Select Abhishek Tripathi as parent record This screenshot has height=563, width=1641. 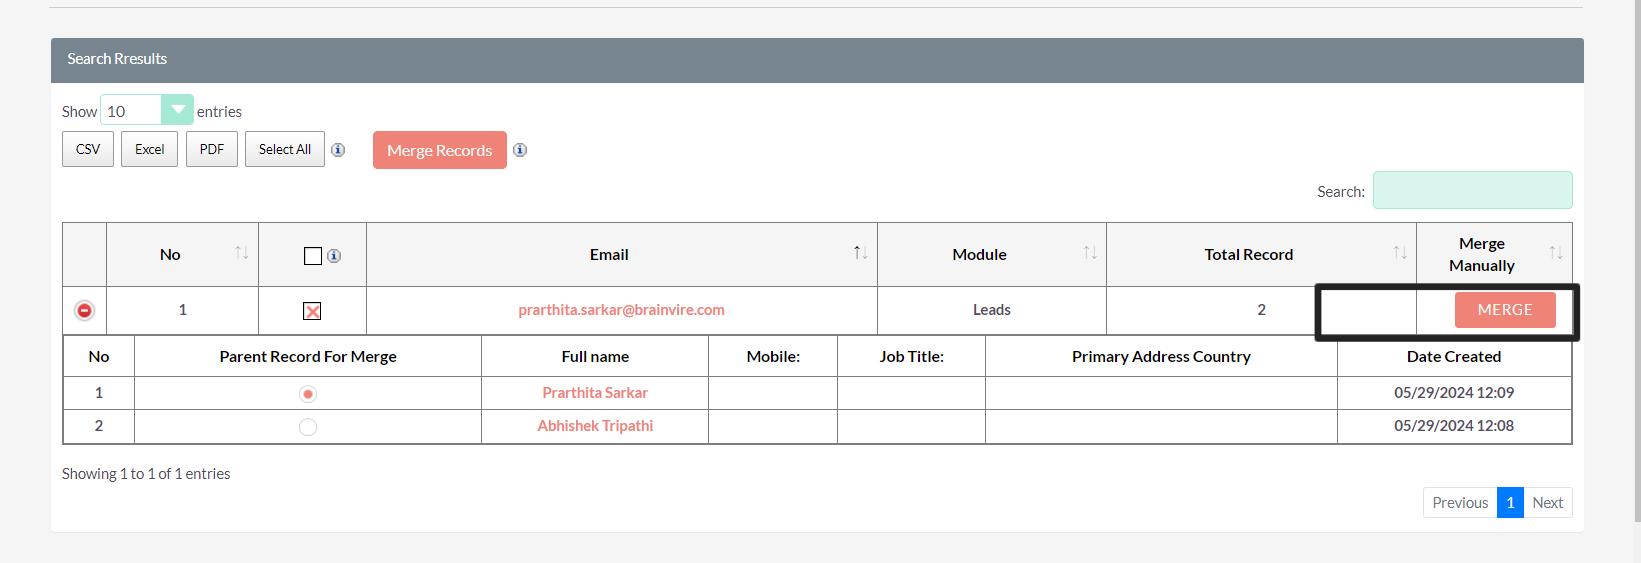point(308,427)
